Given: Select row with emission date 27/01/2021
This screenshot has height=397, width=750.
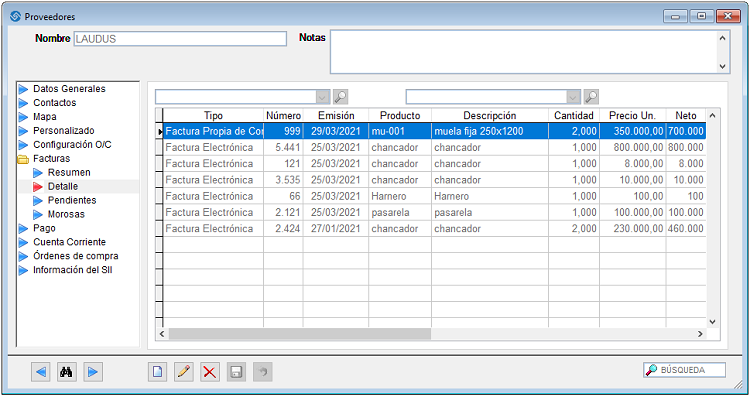Looking at the screenshot, I should click(434, 229).
